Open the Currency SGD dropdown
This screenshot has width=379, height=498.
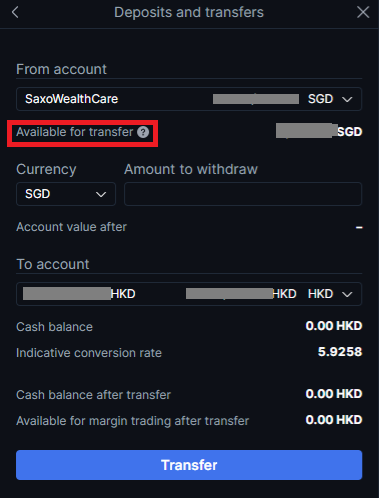(66, 194)
